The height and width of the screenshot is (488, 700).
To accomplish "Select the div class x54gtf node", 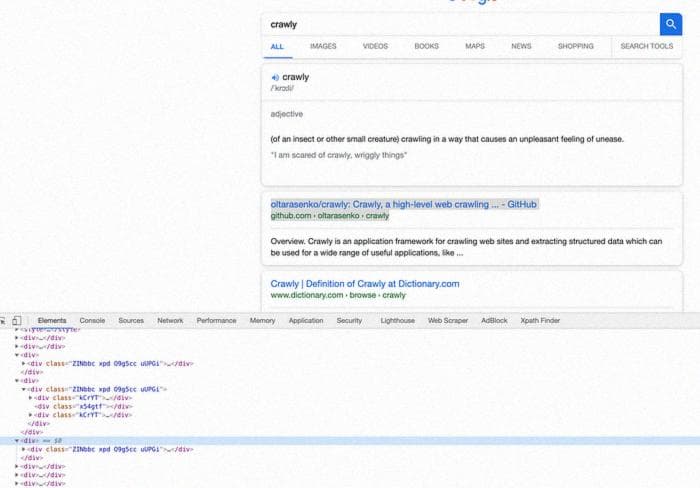I will (83, 406).
